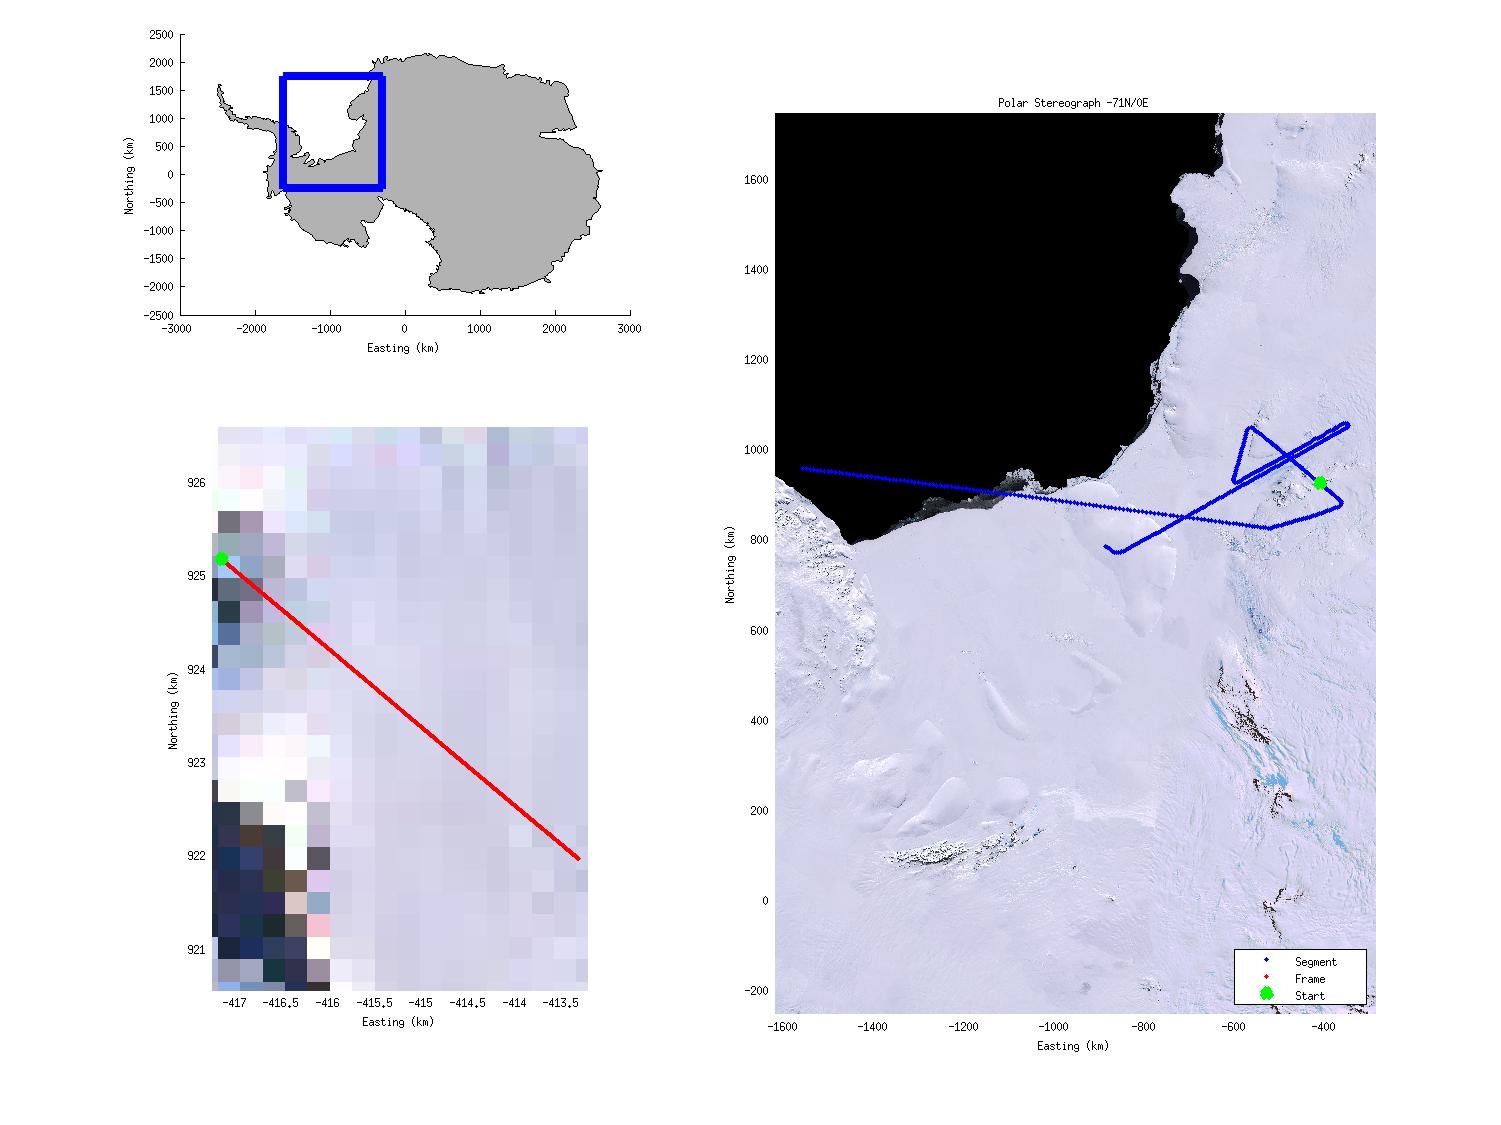Click the "1600" tick label on the satellite map

point(755,180)
